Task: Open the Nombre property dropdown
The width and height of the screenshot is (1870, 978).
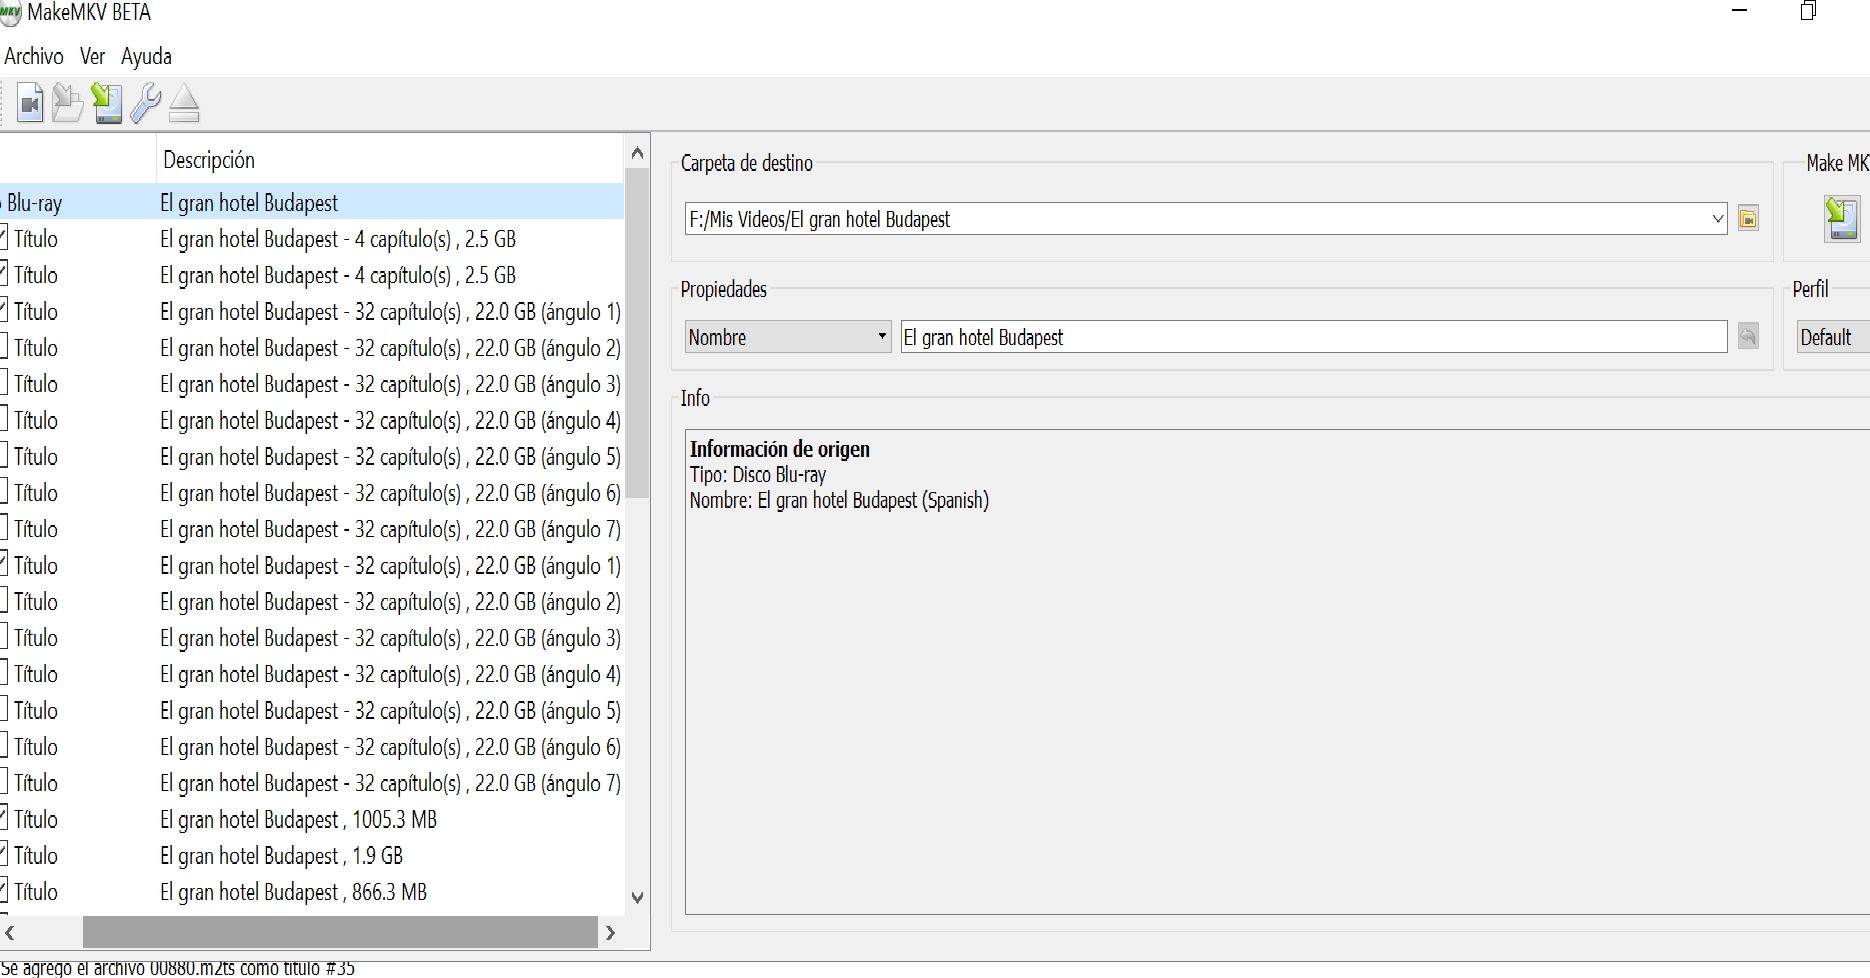Action: tap(788, 336)
